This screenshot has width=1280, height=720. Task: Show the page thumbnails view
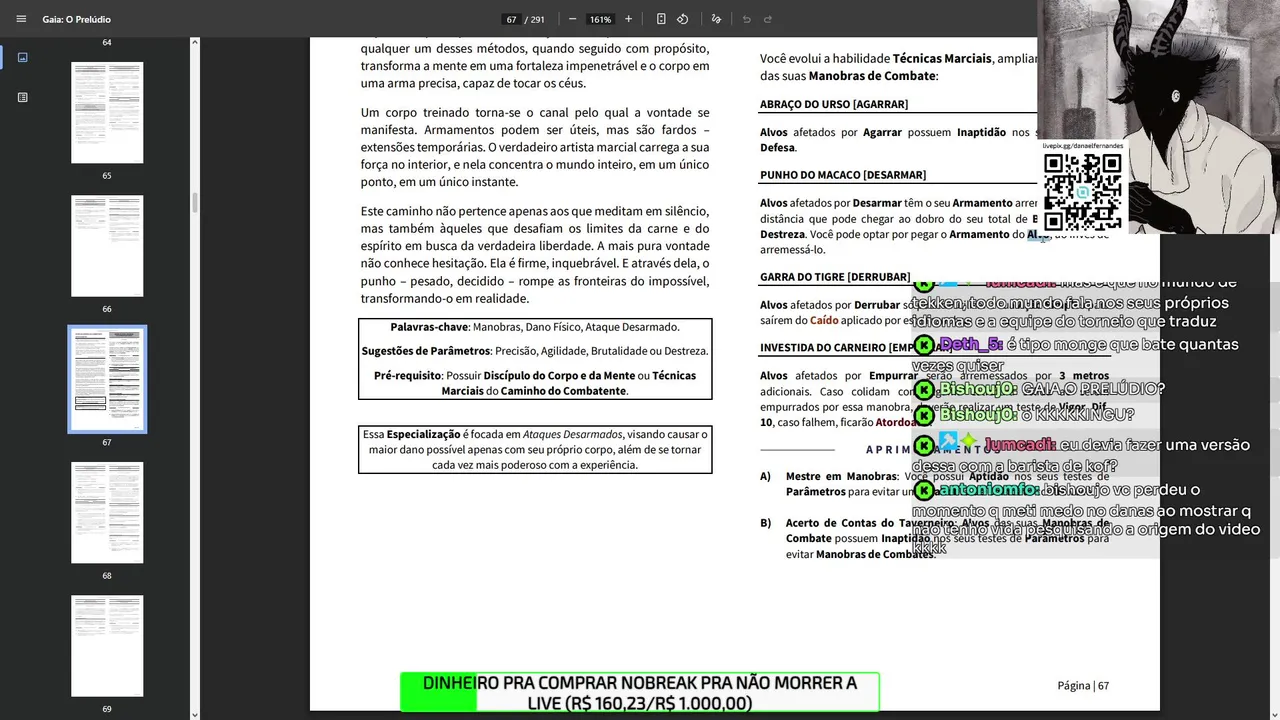[22, 57]
